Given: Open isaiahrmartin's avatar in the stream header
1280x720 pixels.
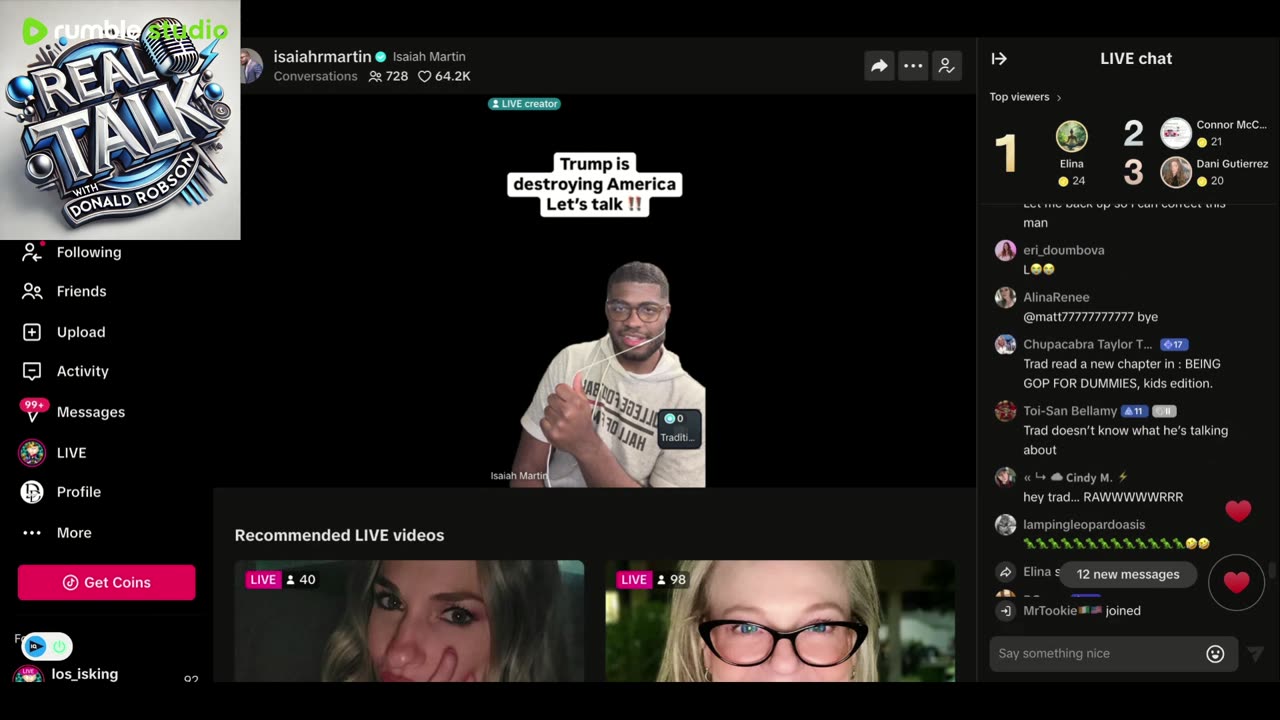Looking at the screenshot, I should [x=250, y=66].
